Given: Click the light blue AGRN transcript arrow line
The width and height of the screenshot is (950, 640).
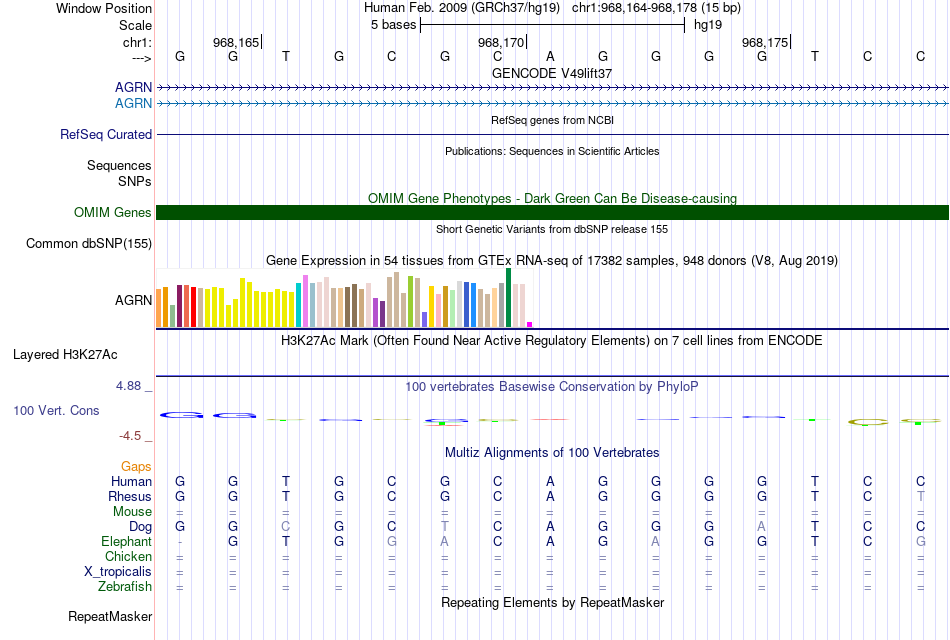Looking at the screenshot, I should click(x=553, y=103).
